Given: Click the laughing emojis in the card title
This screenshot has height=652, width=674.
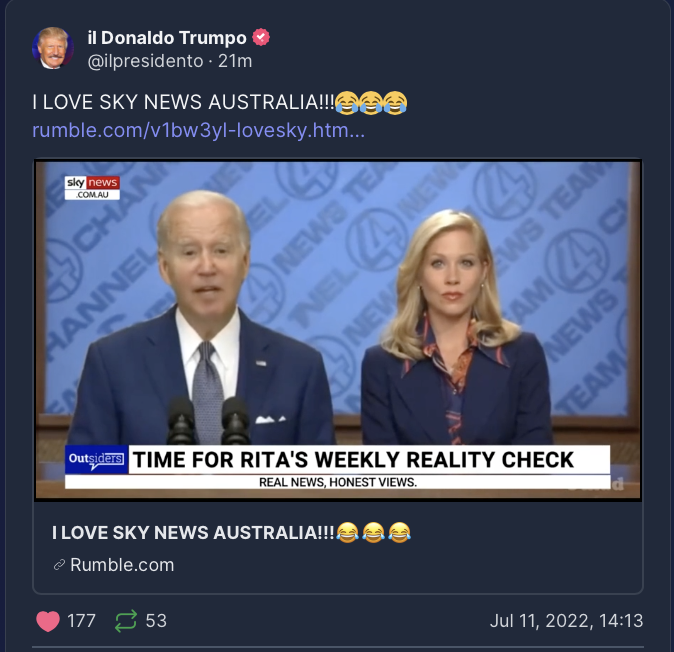Looking at the screenshot, I should [373, 533].
